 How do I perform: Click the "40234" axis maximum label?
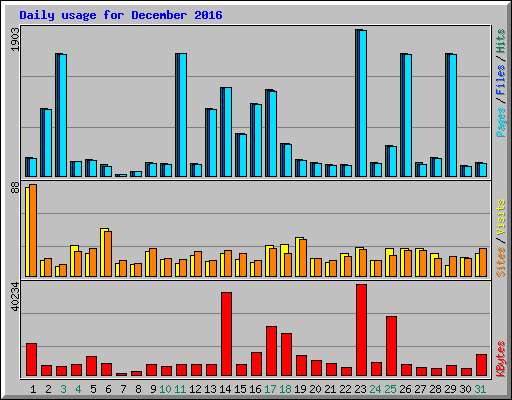pos(15,297)
